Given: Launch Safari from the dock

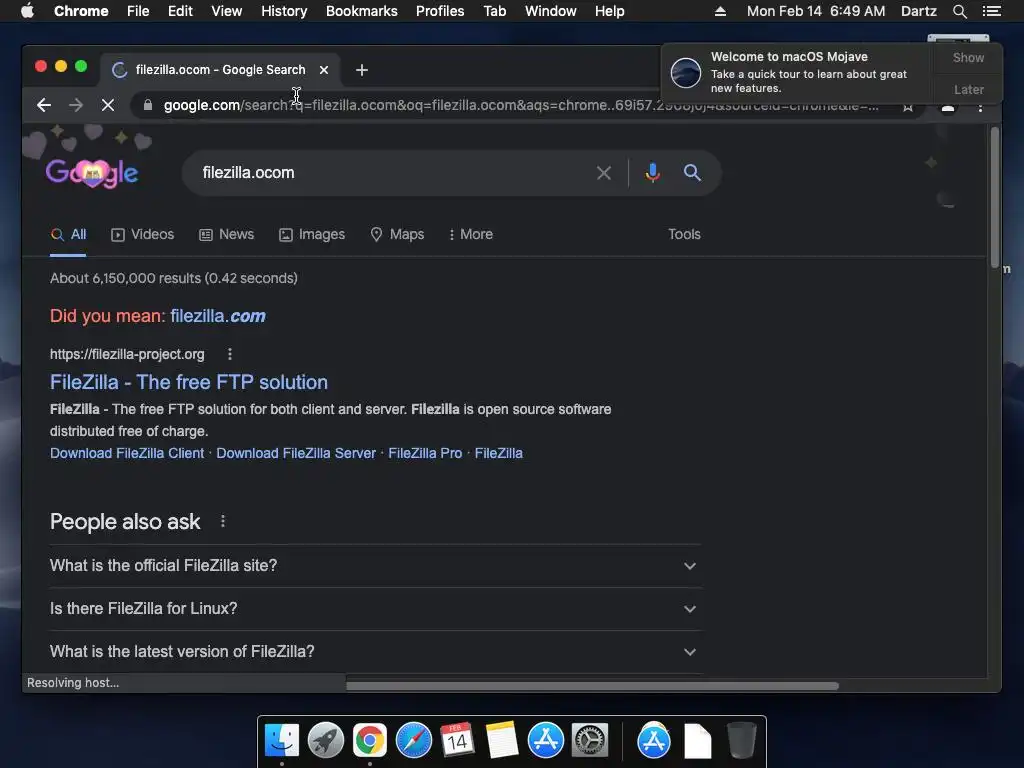Looking at the screenshot, I should [414, 741].
